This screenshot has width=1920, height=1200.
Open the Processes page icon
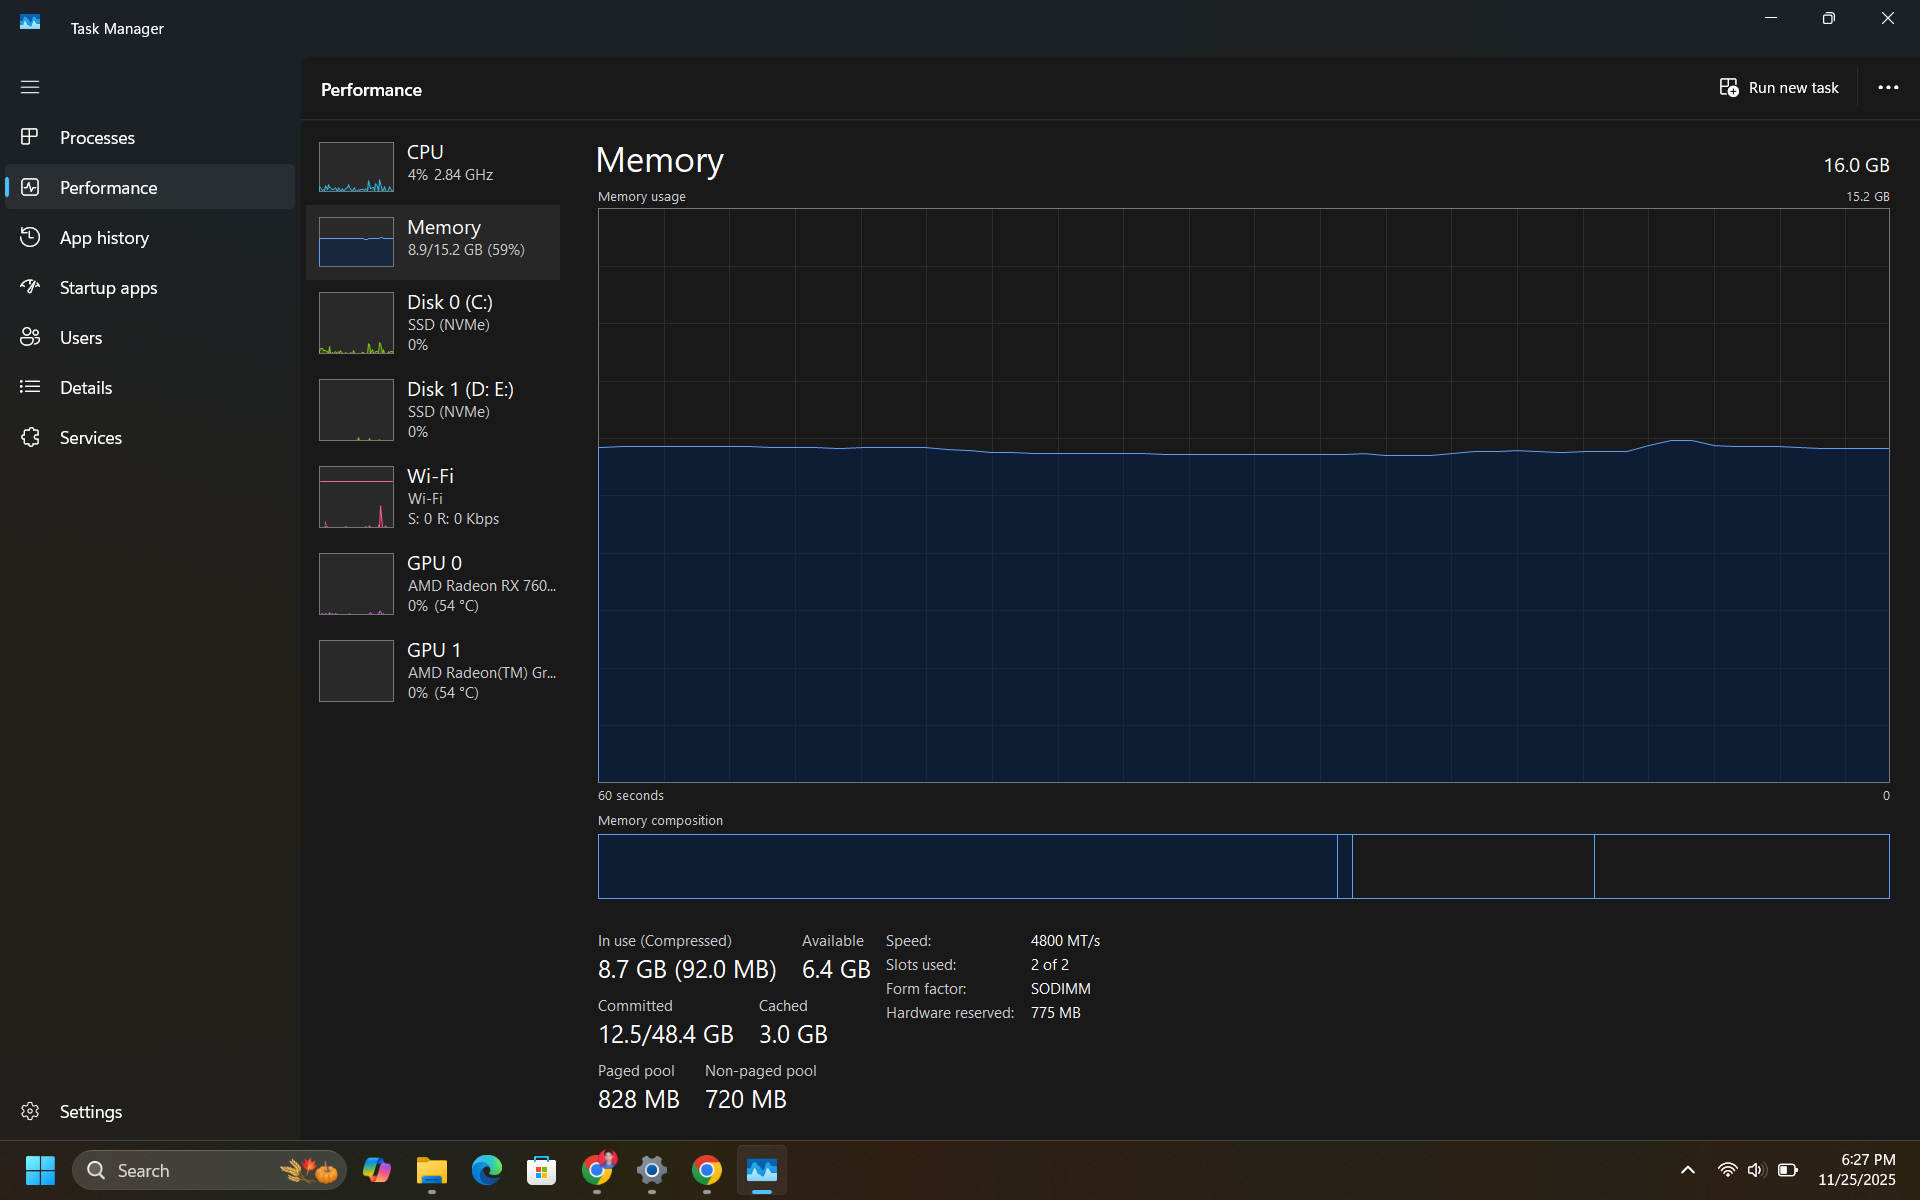click(x=30, y=137)
